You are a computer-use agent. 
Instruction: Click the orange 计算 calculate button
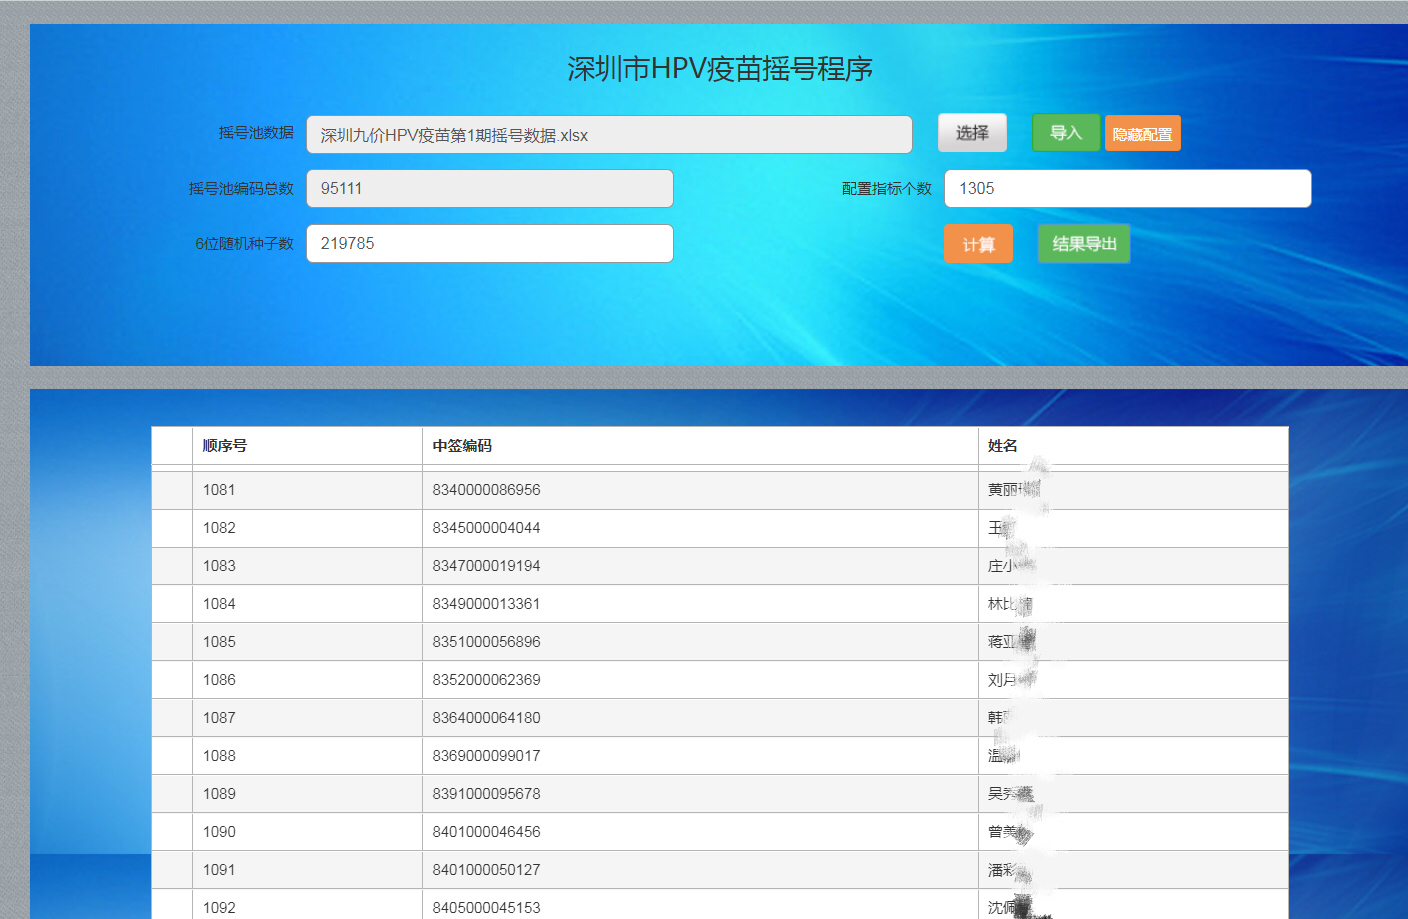coord(978,244)
